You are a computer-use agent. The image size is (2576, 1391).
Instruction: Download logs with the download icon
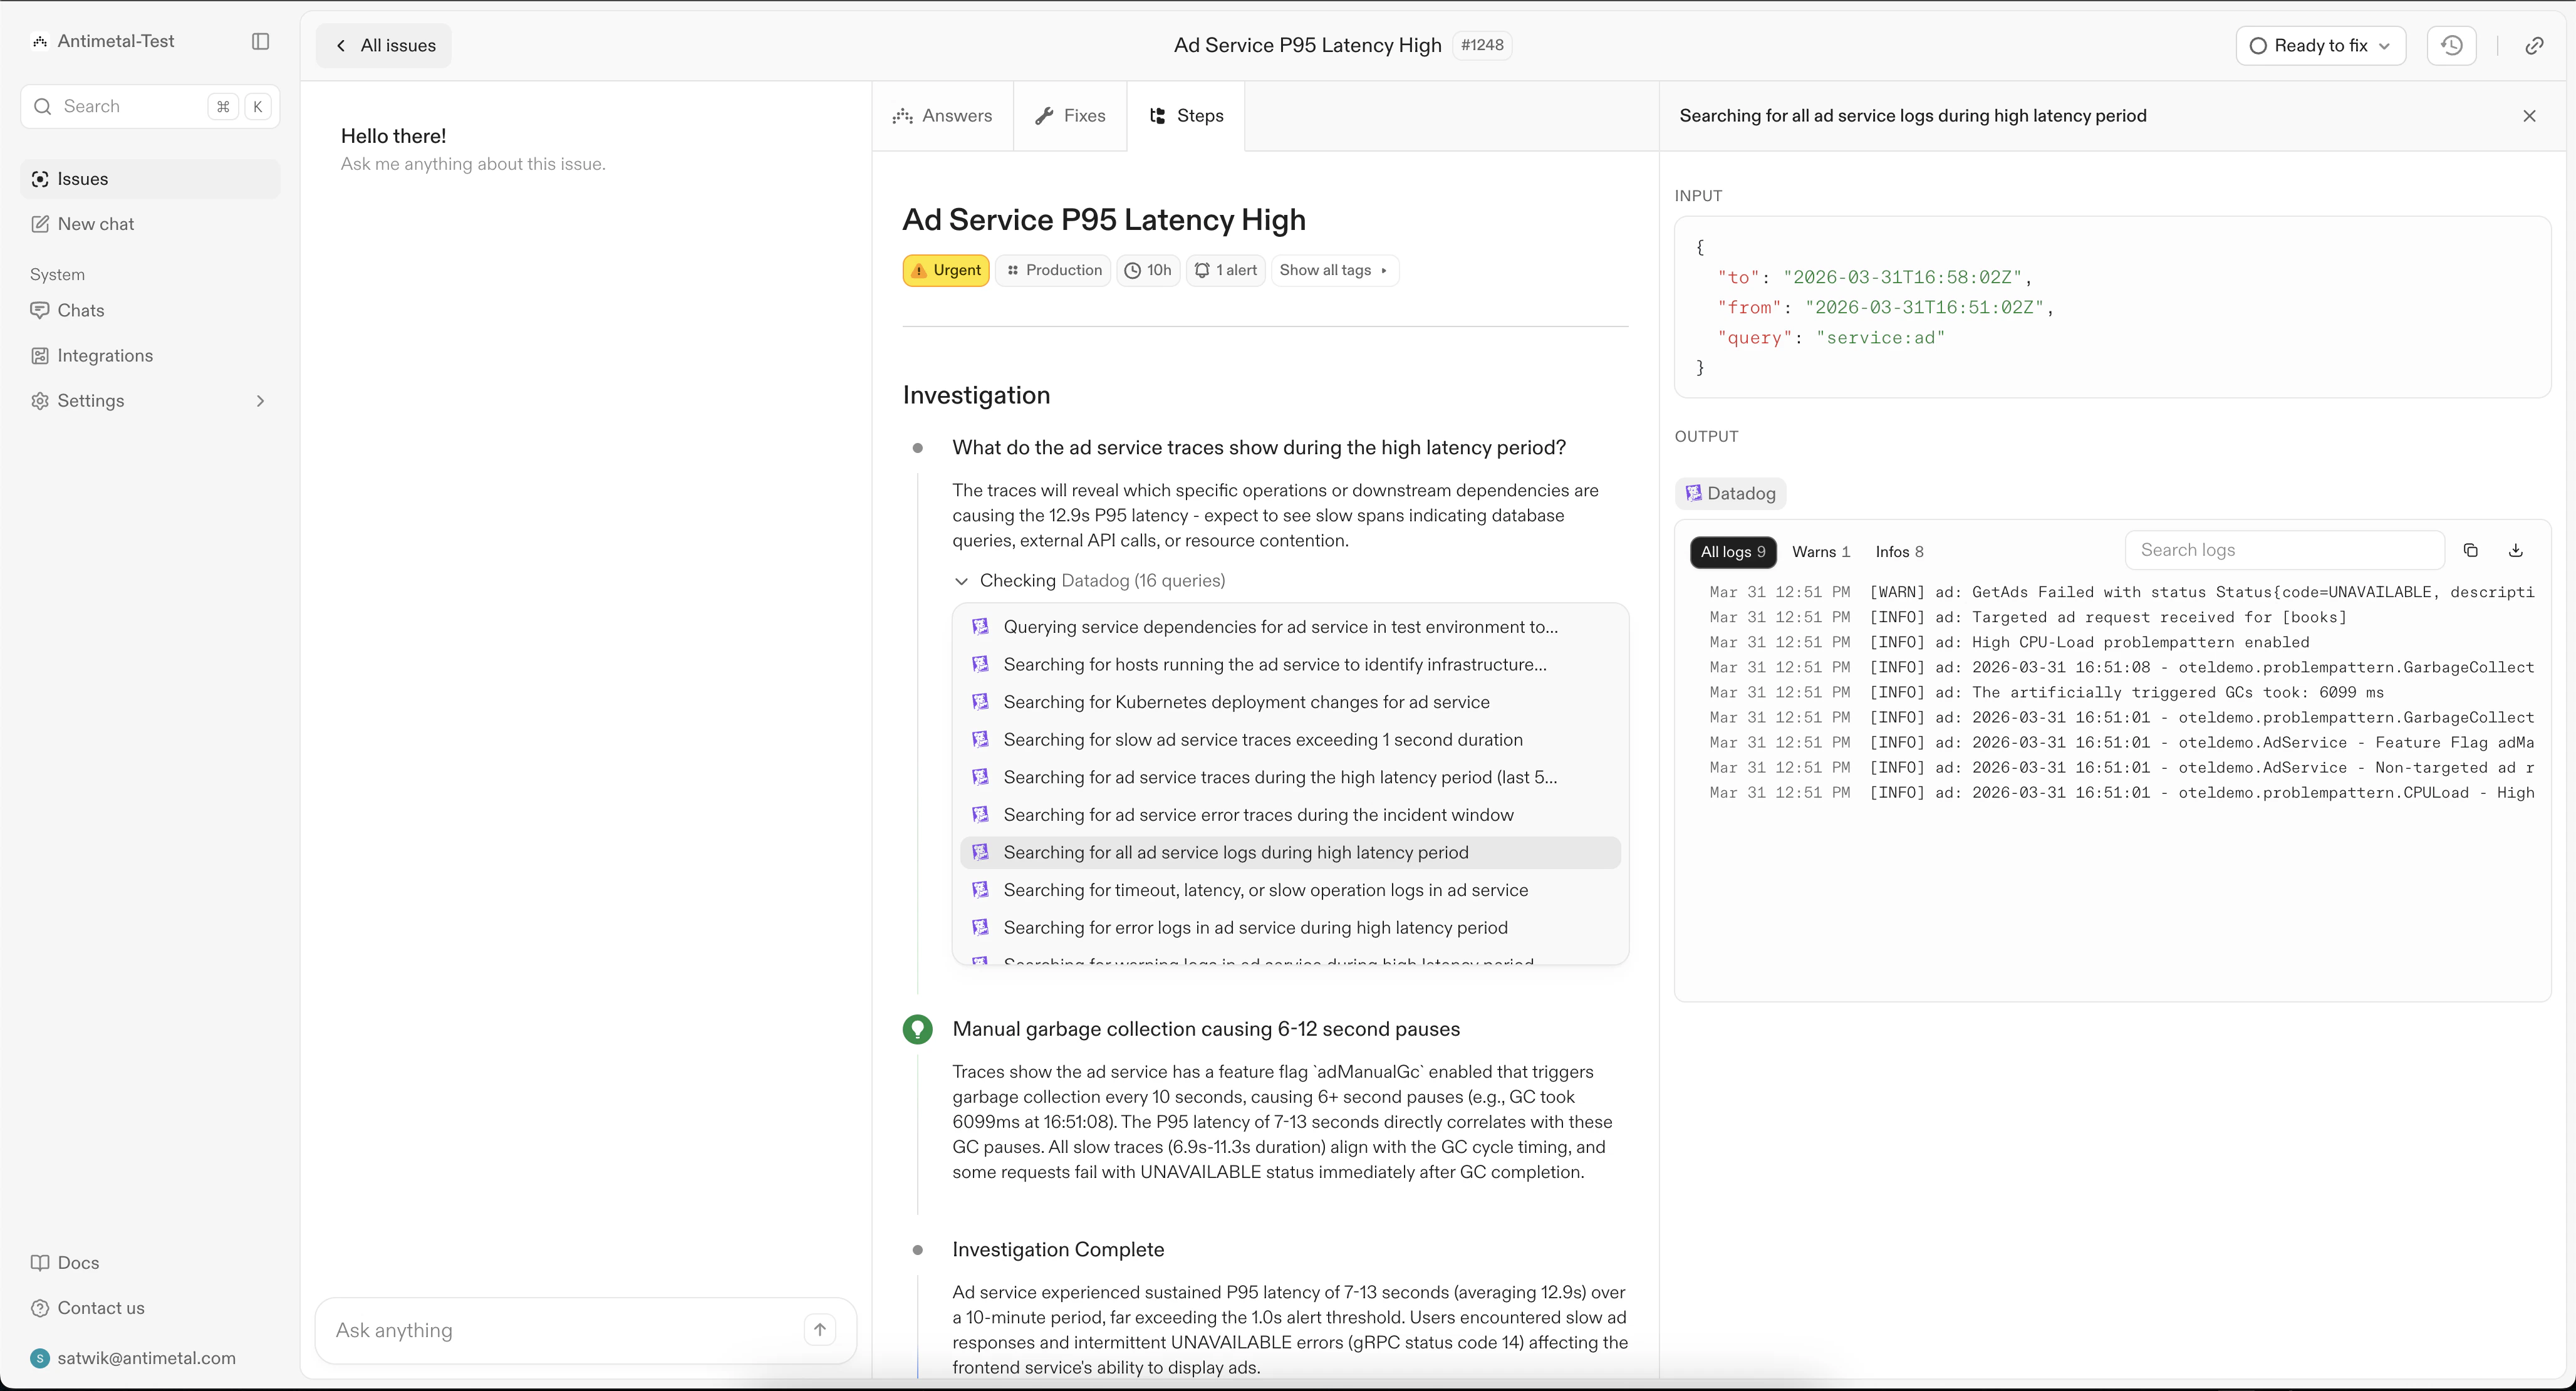(x=2515, y=550)
